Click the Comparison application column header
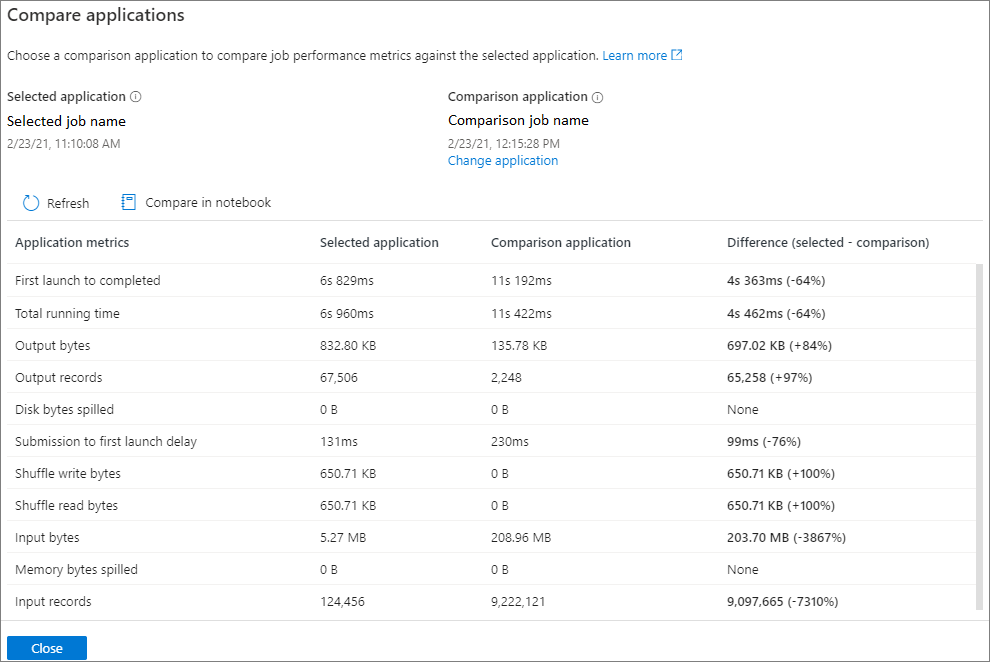 point(561,242)
